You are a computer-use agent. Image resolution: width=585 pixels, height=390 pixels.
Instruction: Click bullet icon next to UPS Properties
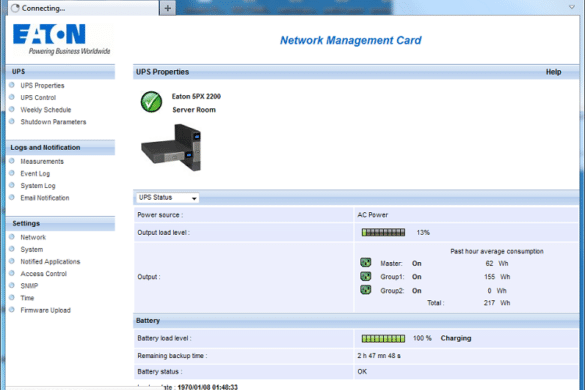point(12,85)
